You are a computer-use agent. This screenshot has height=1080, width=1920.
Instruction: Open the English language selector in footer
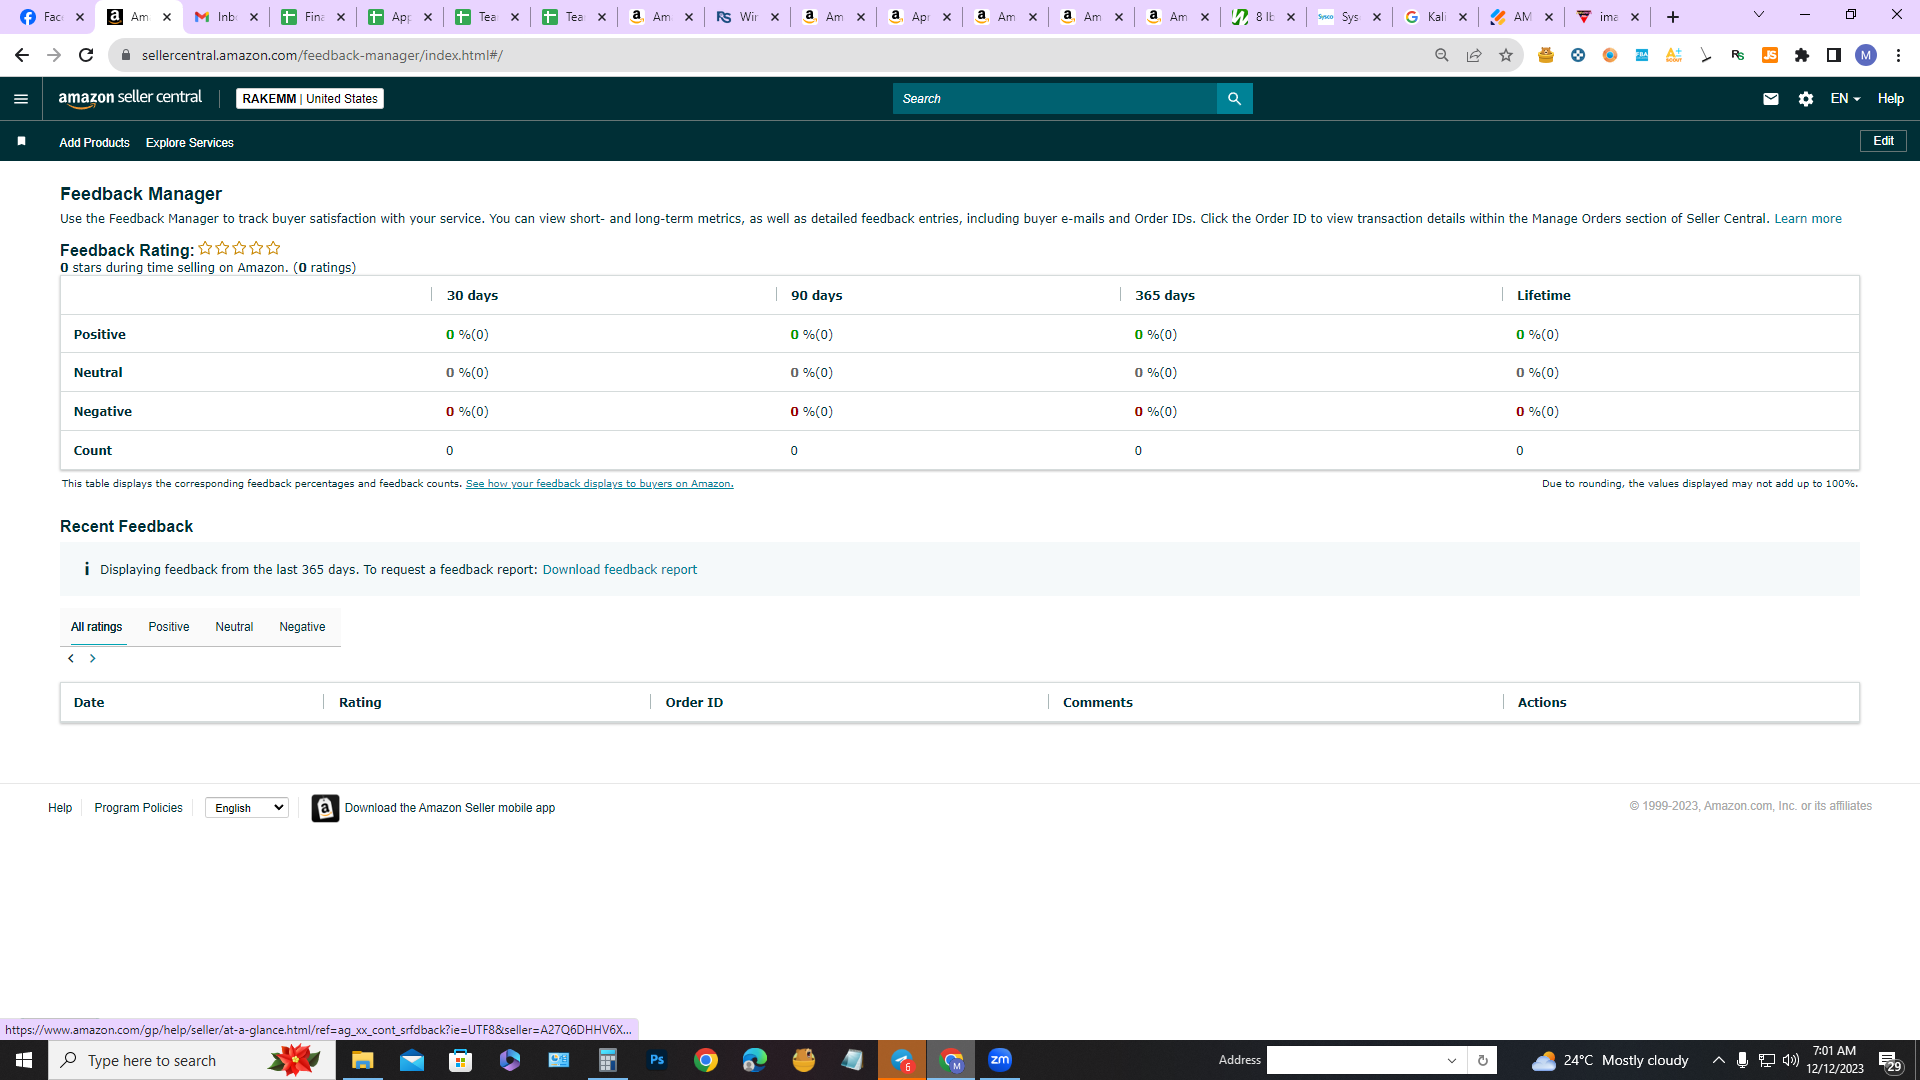247,808
